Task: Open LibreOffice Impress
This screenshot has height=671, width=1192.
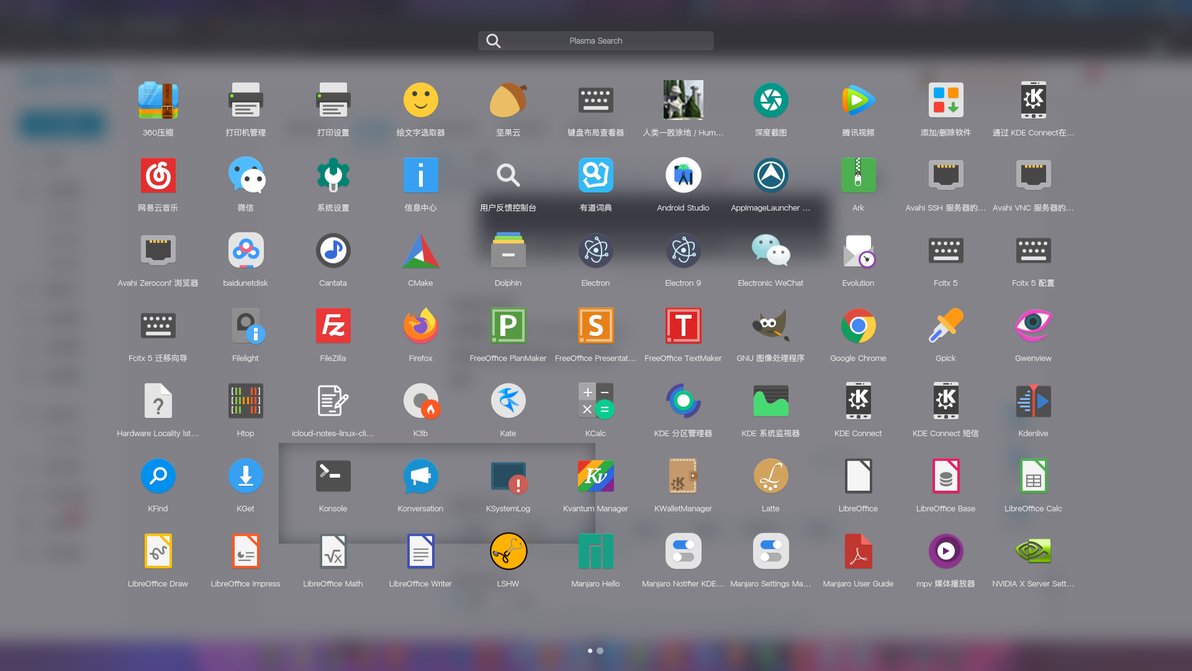Action: pyautogui.click(x=246, y=552)
